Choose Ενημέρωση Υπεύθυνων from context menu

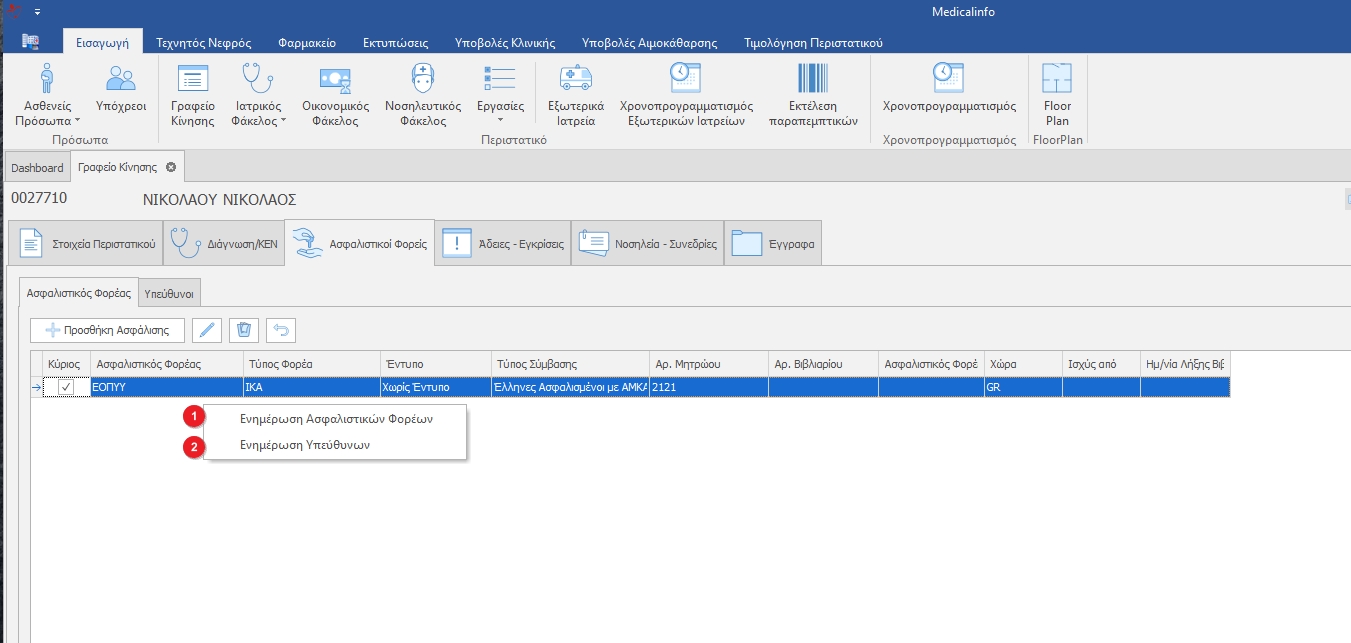pos(305,445)
